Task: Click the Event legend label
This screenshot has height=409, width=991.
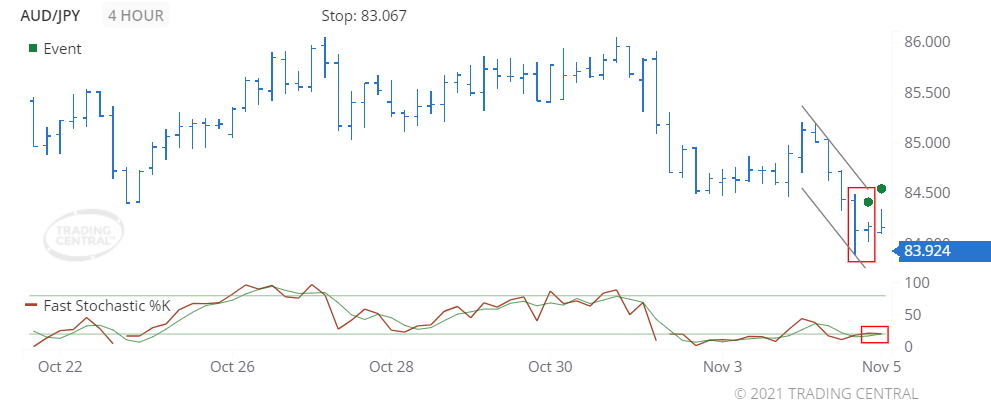Action: (62, 49)
